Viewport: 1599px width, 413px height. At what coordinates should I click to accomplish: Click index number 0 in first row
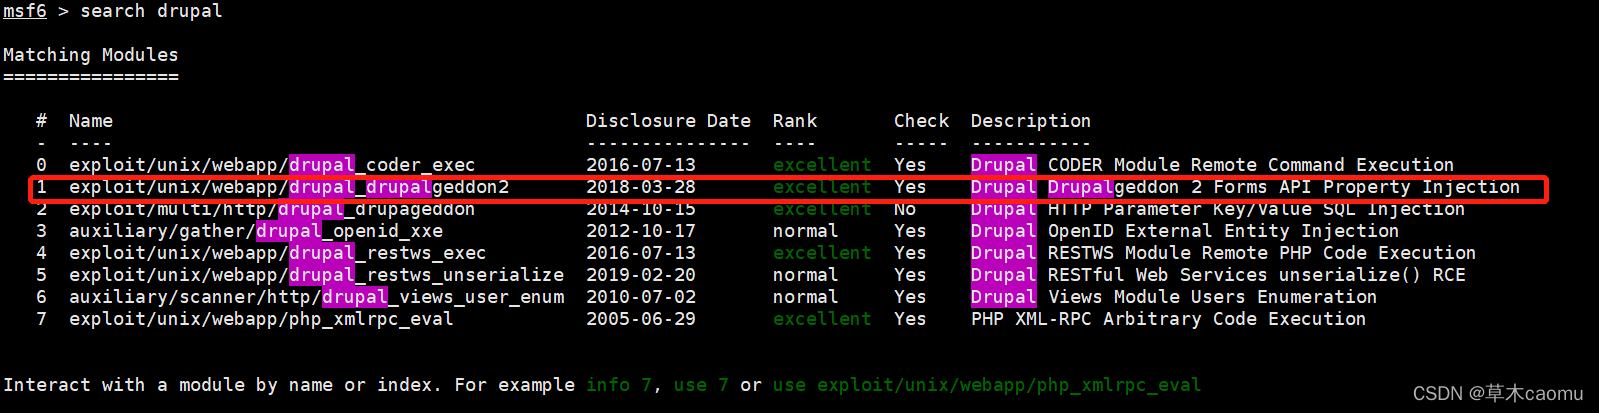coord(41,165)
